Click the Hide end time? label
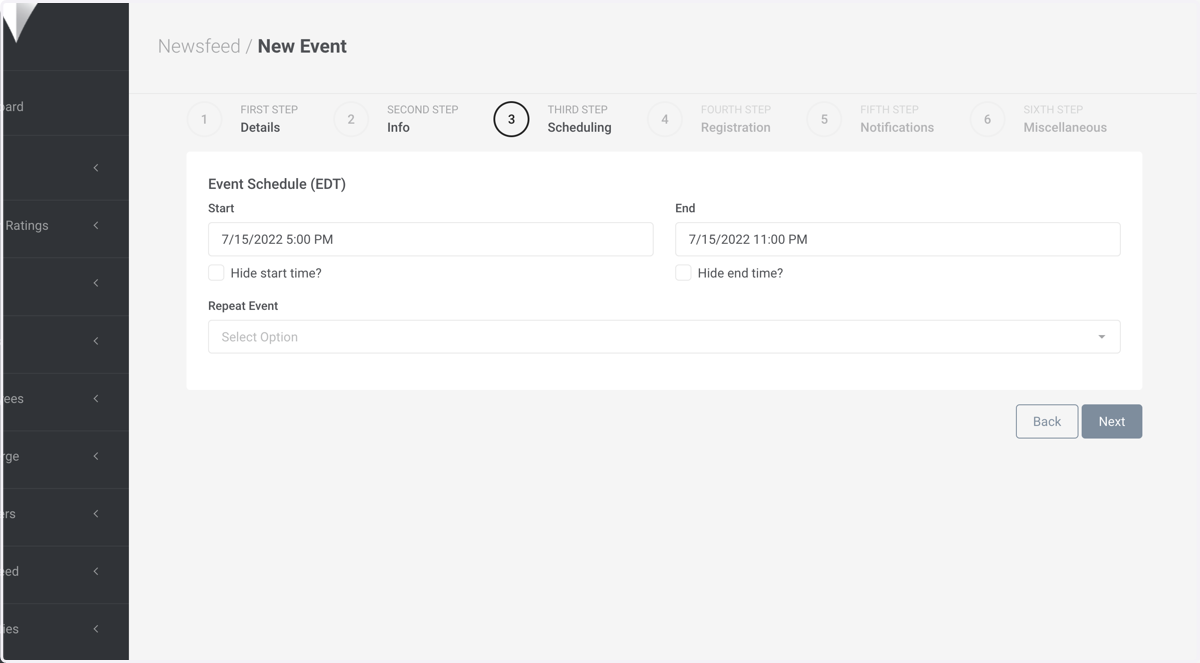1200x663 pixels. pos(740,273)
